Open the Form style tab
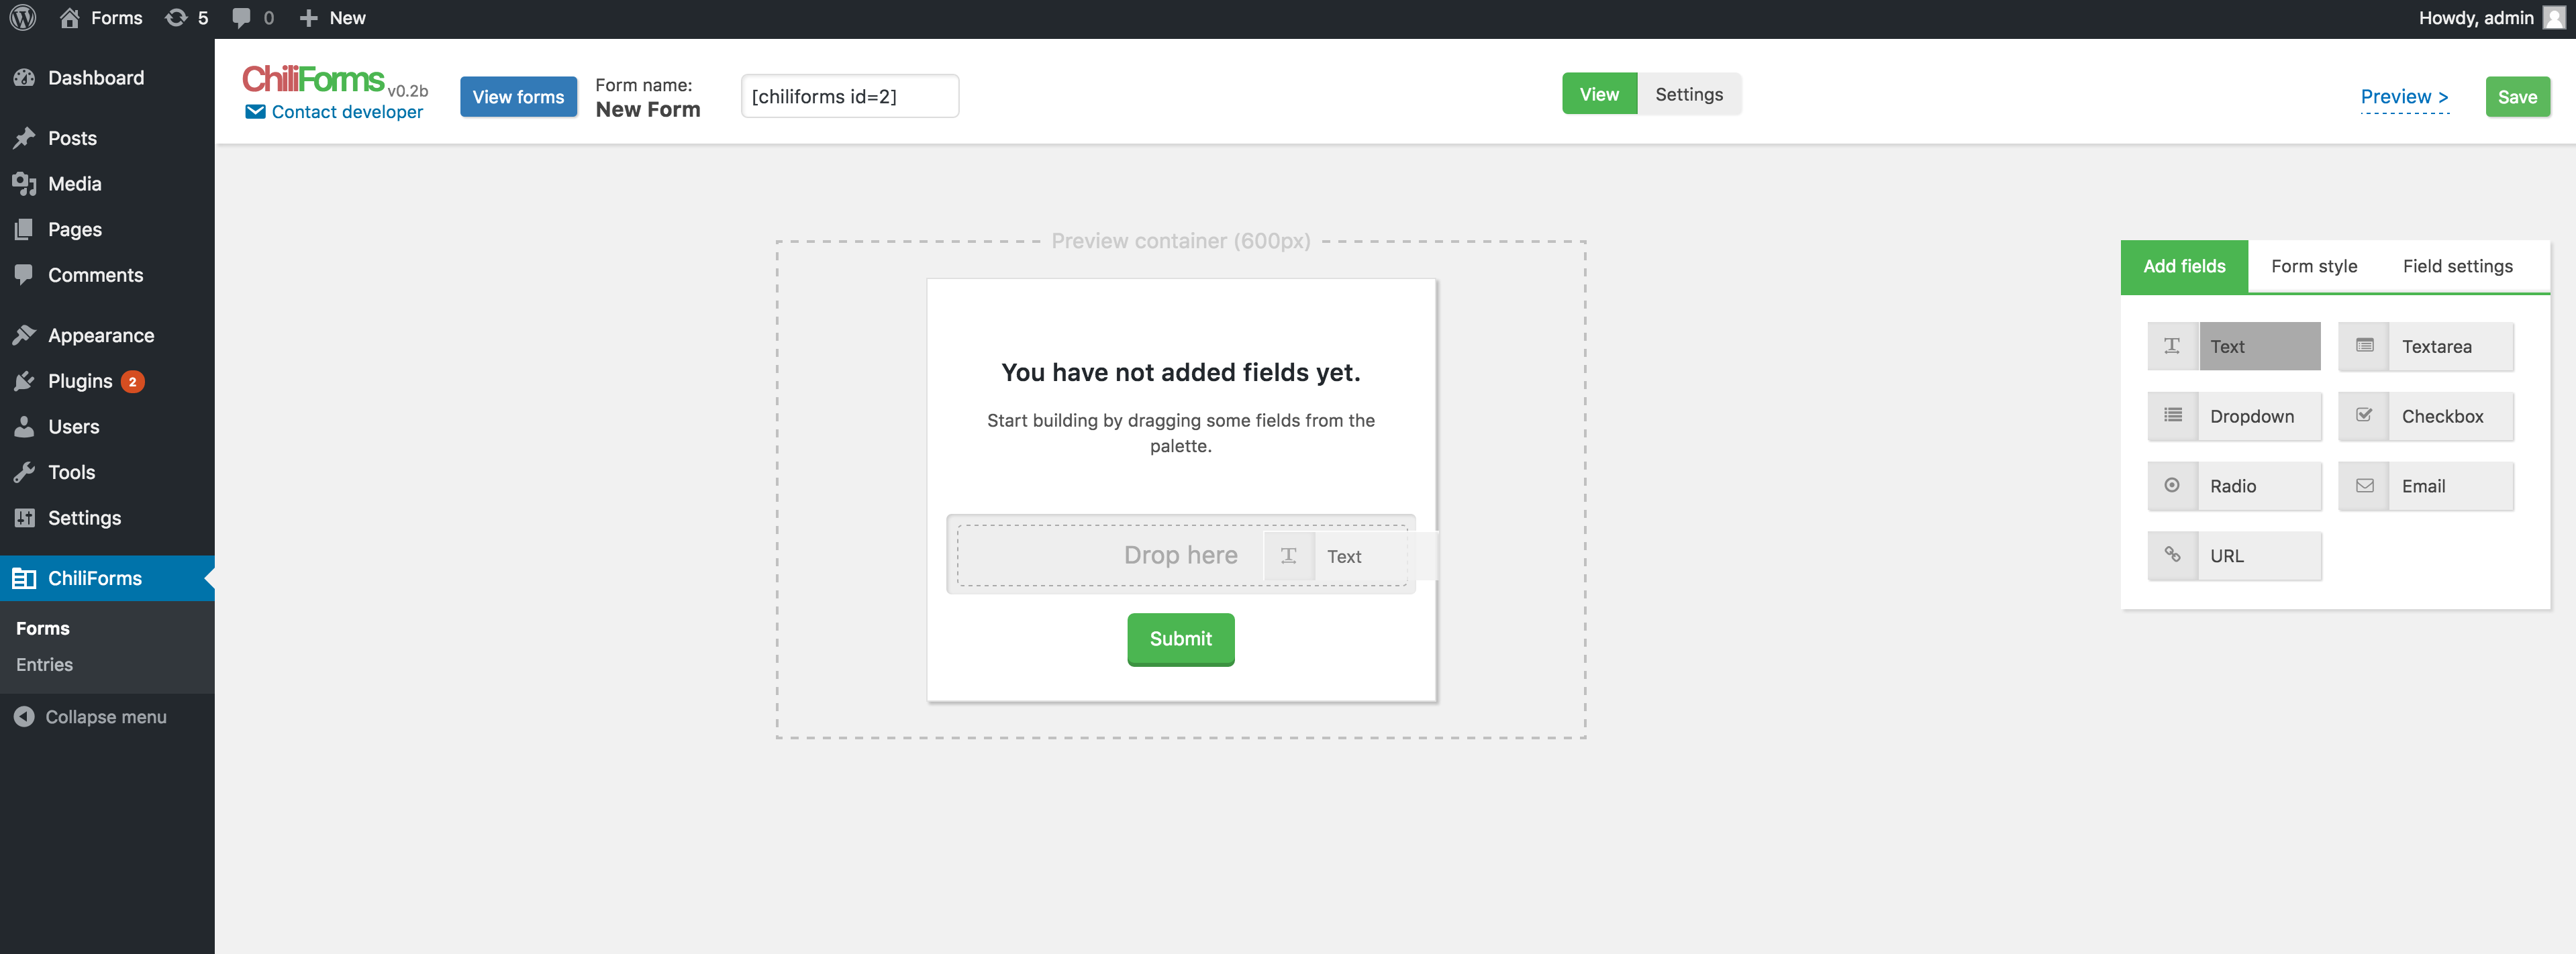Screen dimensions: 2576x954 (x=2314, y=266)
